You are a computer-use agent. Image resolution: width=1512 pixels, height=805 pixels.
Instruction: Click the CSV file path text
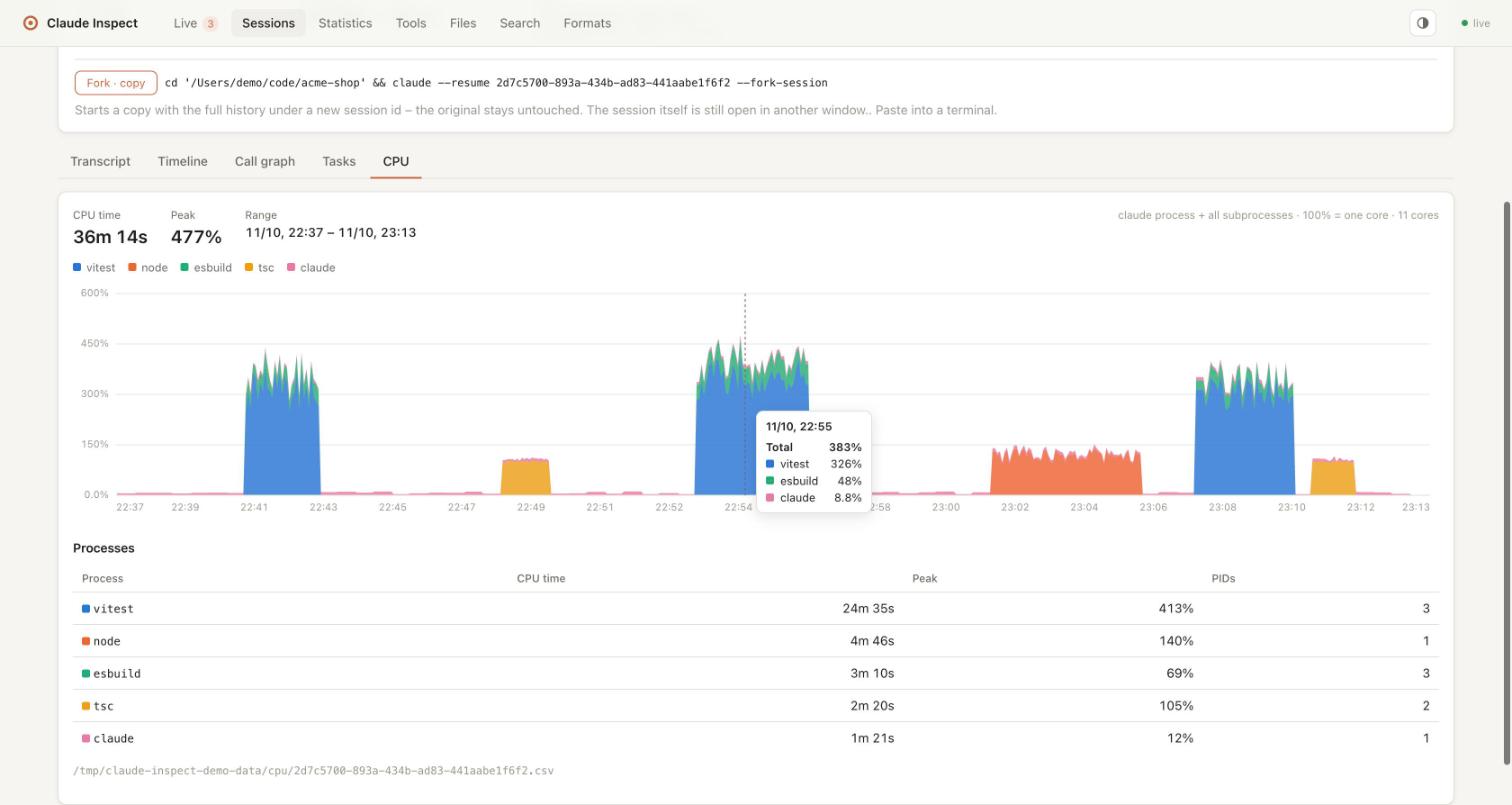click(313, 771)
